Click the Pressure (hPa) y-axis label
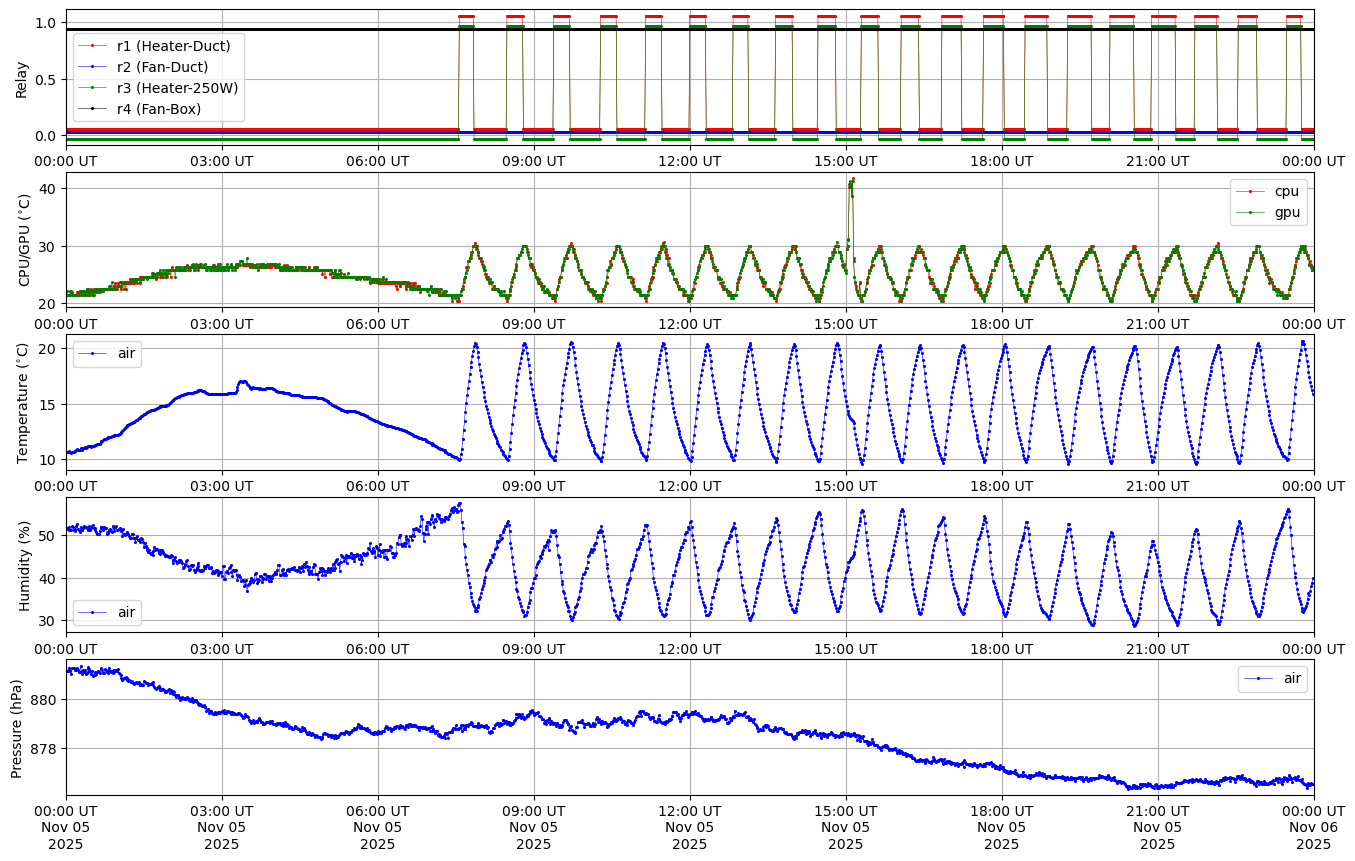The image size is (1355, 861). point(17,727)
